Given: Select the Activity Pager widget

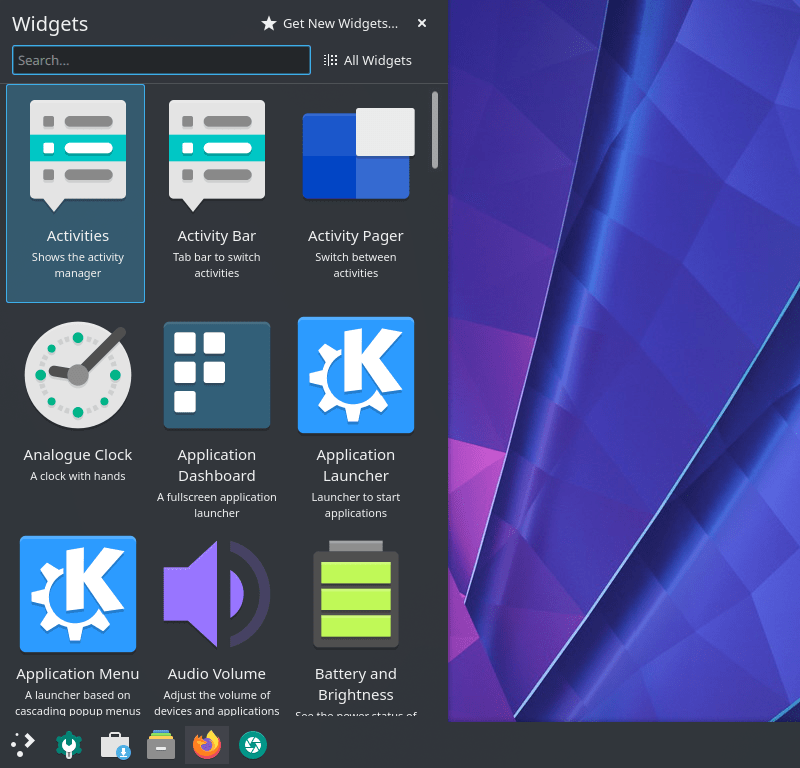Looking at the screenshot, I should [x=356, y=193].
